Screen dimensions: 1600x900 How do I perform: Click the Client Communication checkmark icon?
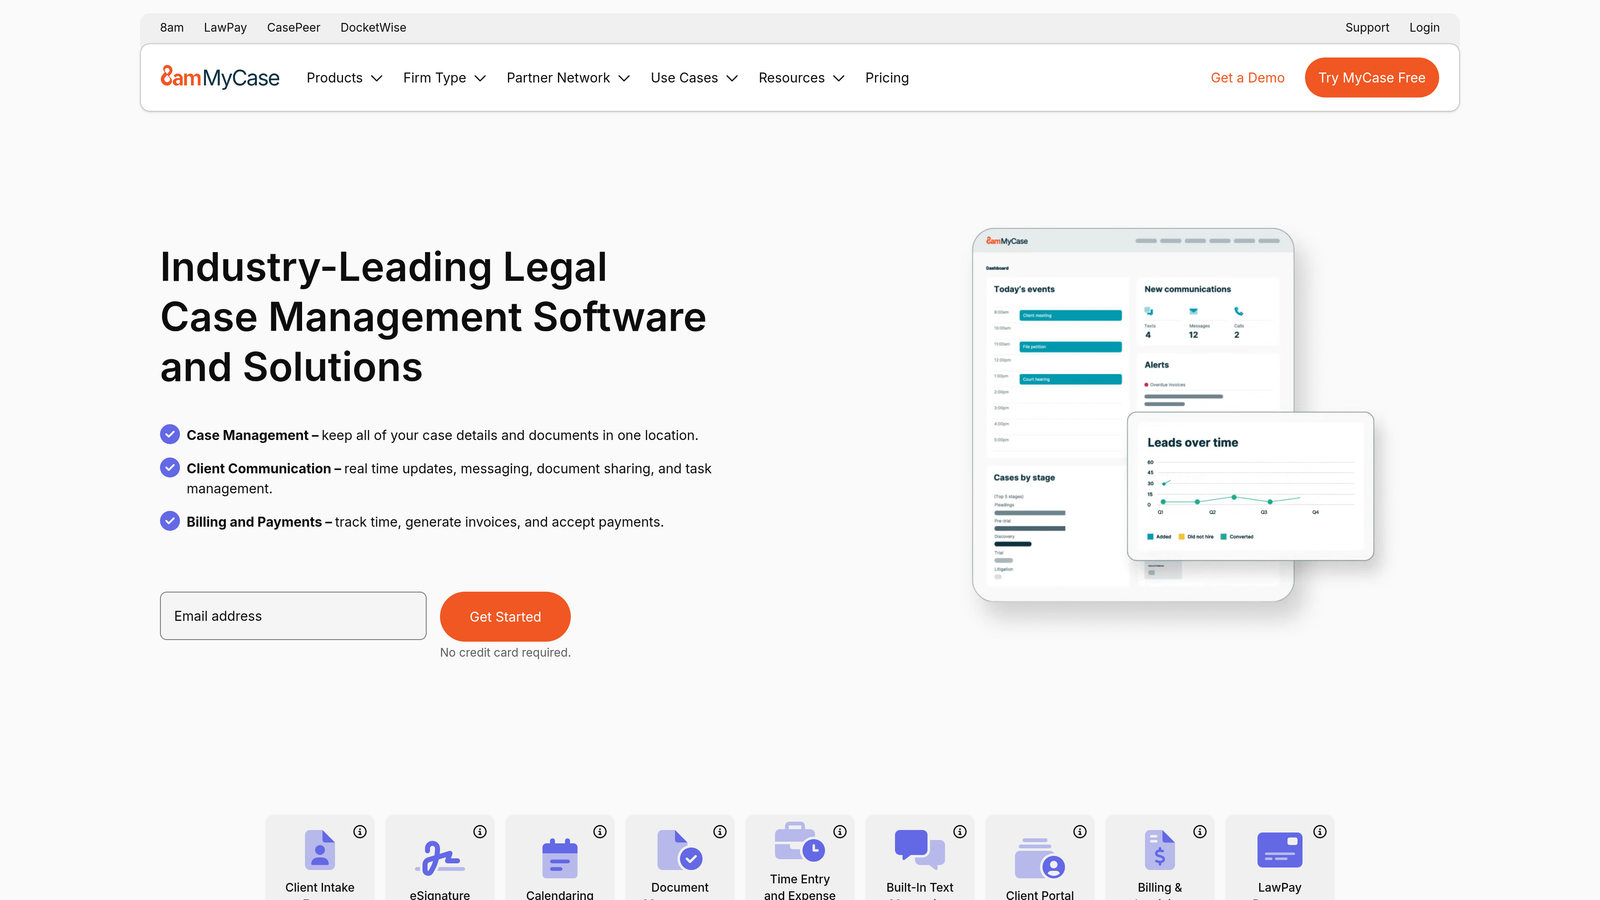[x=170, y=467]
